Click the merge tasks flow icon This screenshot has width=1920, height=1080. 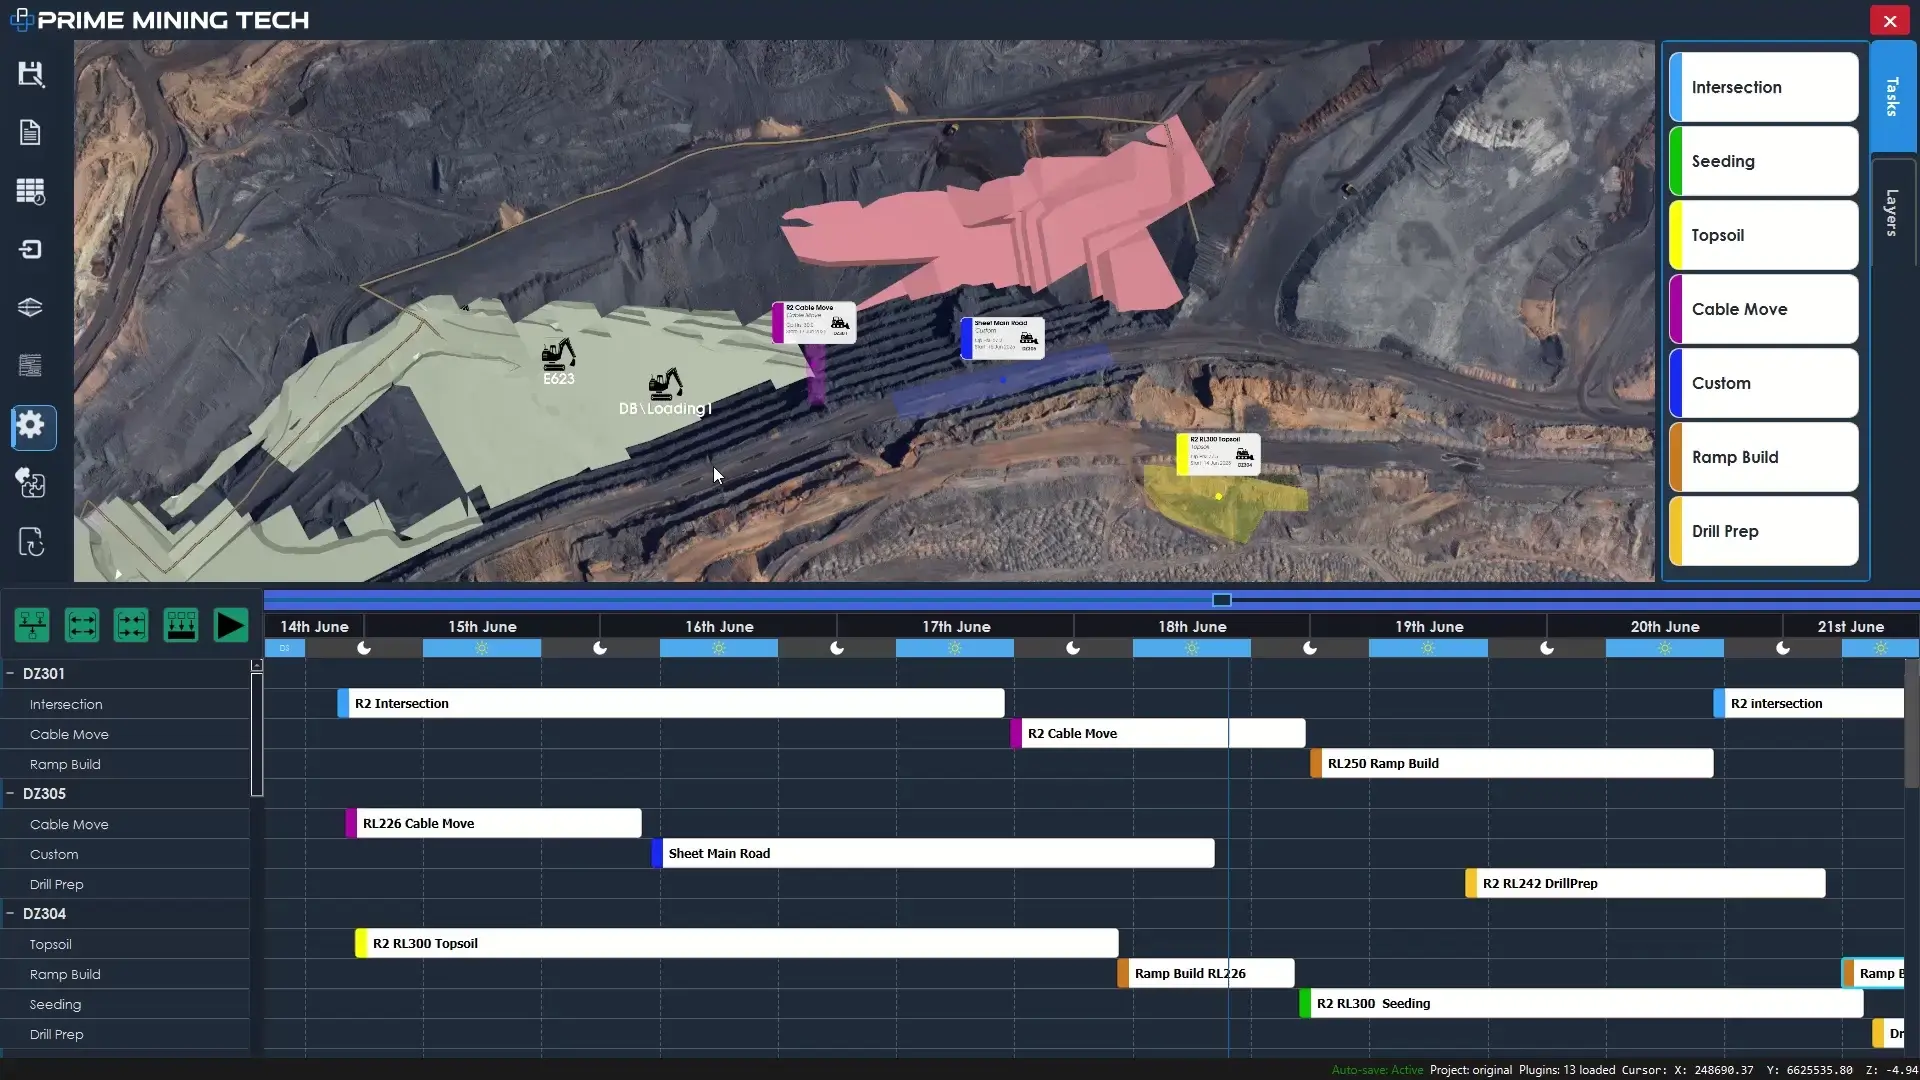(x=32, y=626)
